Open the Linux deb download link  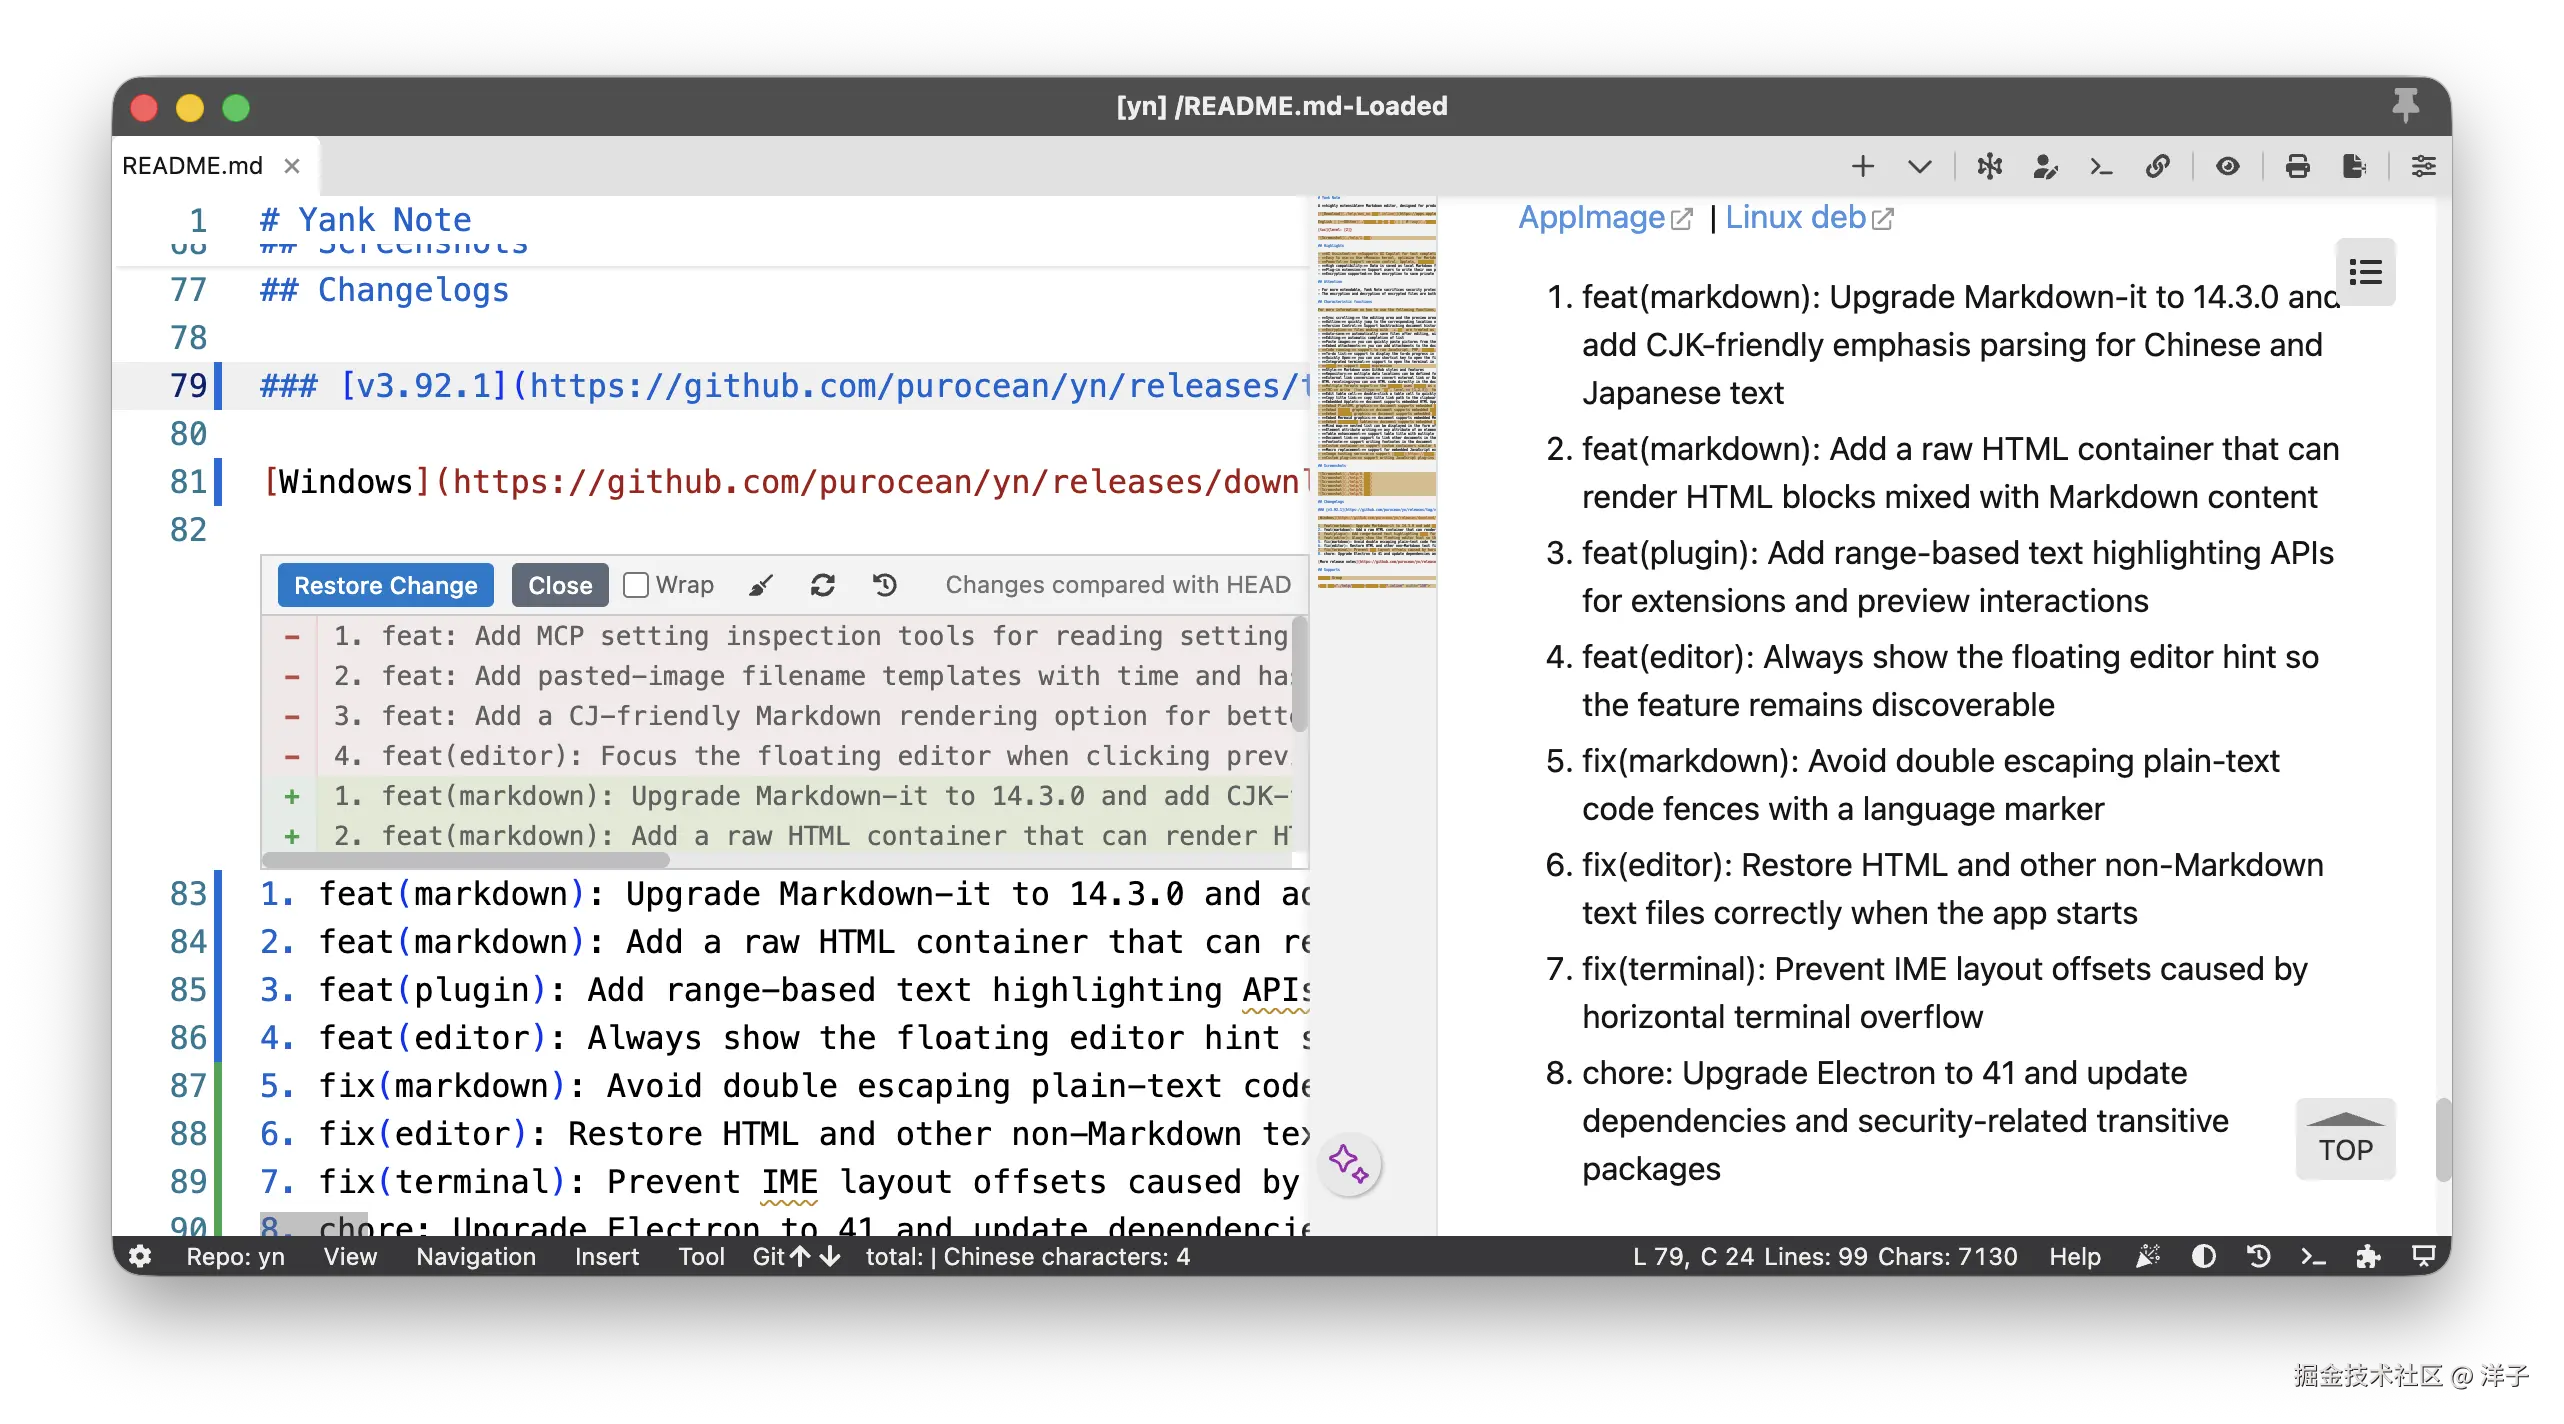pyautogui.click(x=1809, y=217)
